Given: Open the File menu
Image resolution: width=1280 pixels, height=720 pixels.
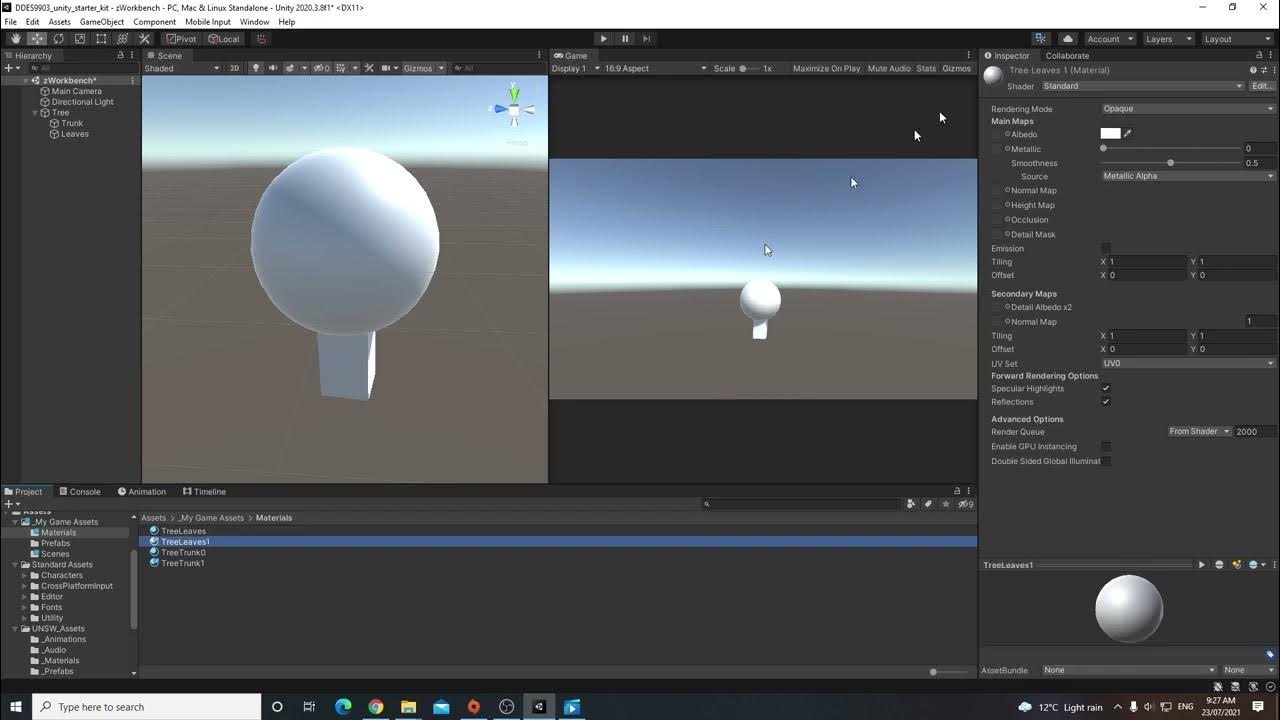Looking at the screenshot, I should point(11,22).
